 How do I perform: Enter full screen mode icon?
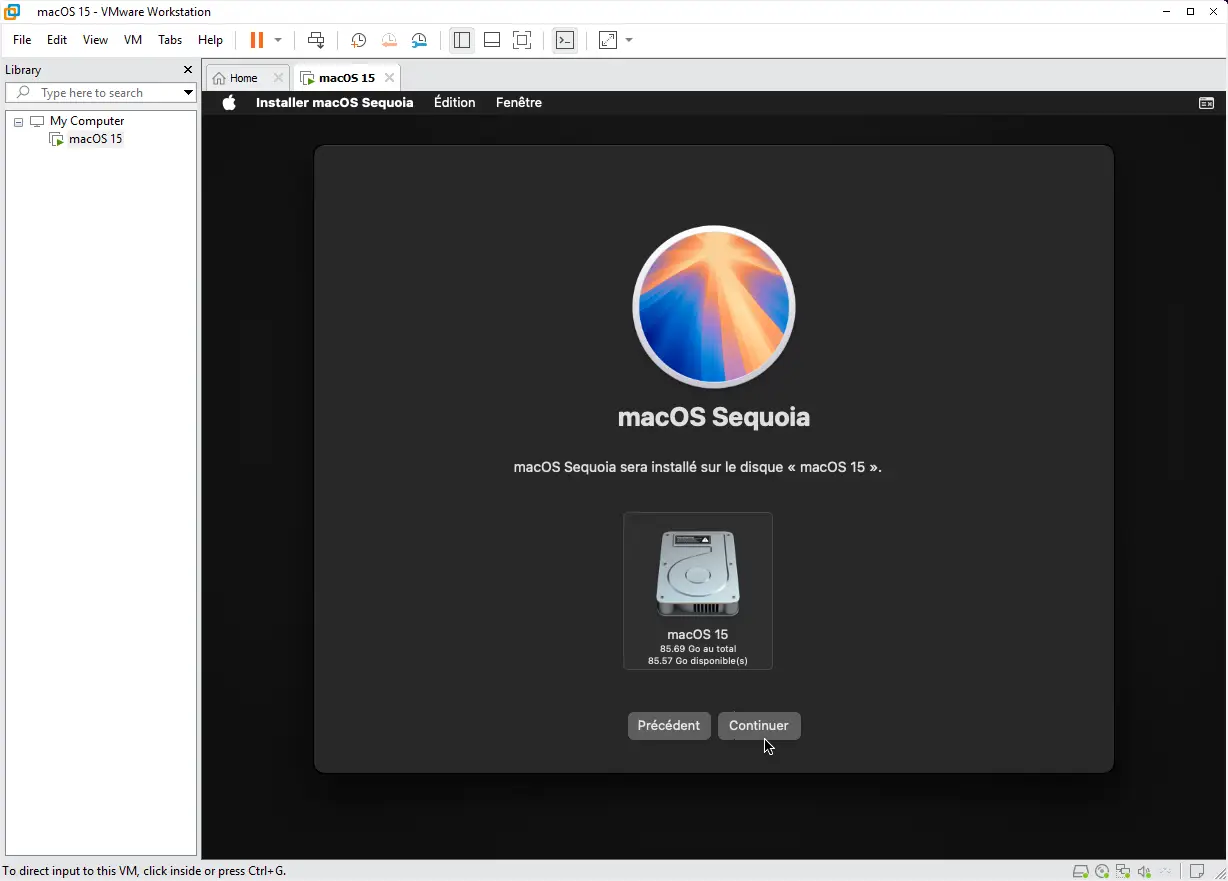pos(522,40)
